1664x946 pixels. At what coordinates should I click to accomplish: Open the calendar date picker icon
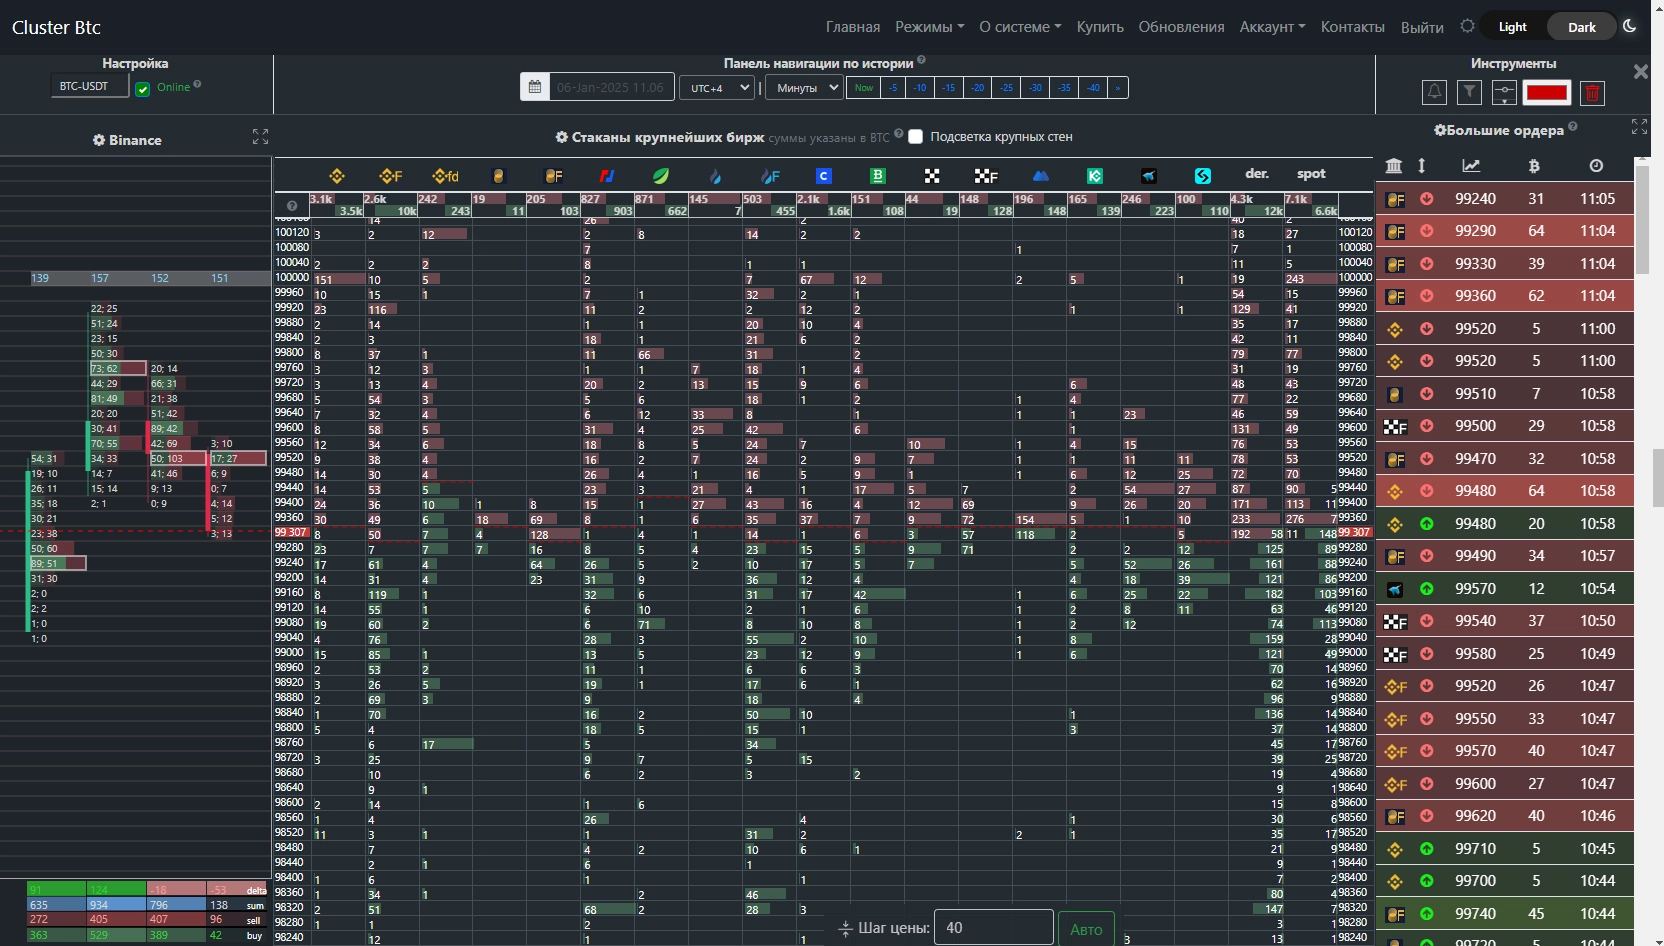tap(535, 87)
